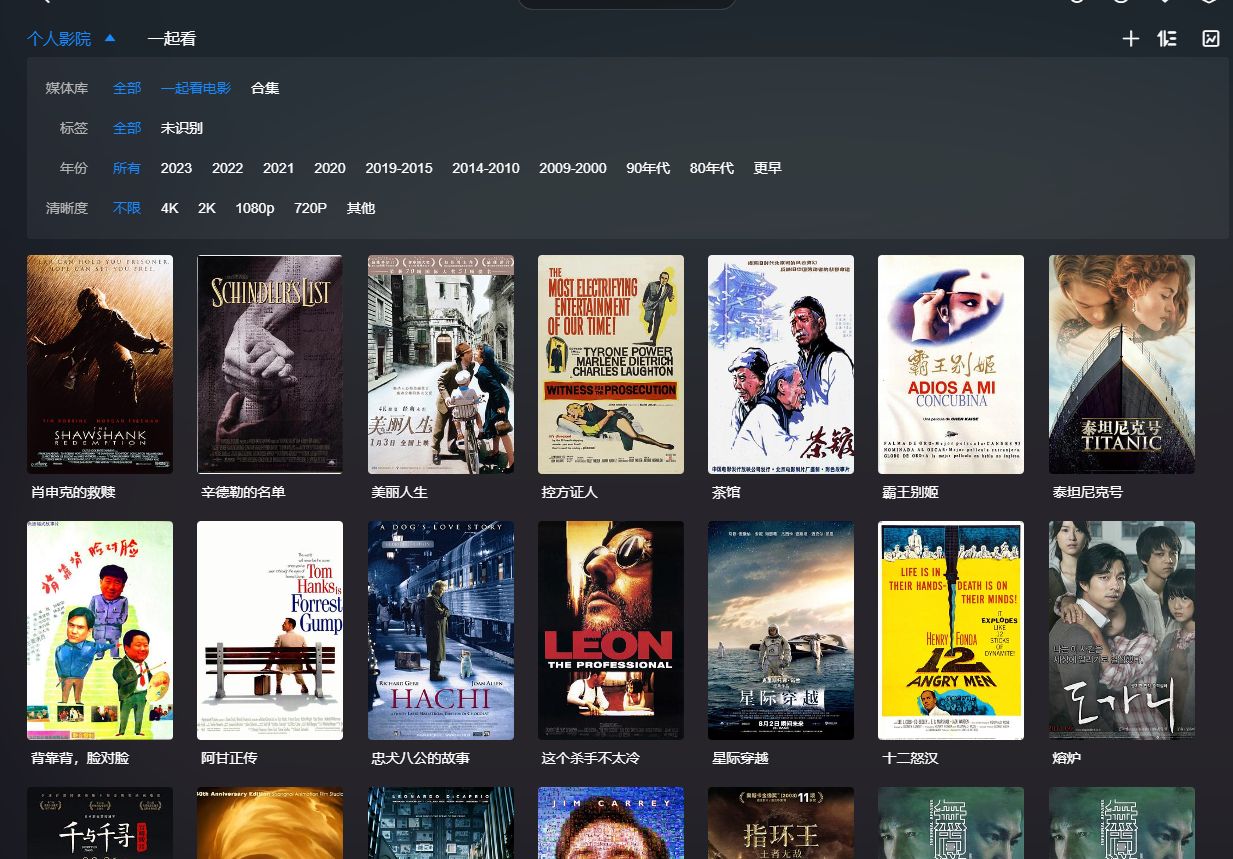1233x859 pixels.
Task: Click the title 十二怒汉
Action: tap(910, 758)
